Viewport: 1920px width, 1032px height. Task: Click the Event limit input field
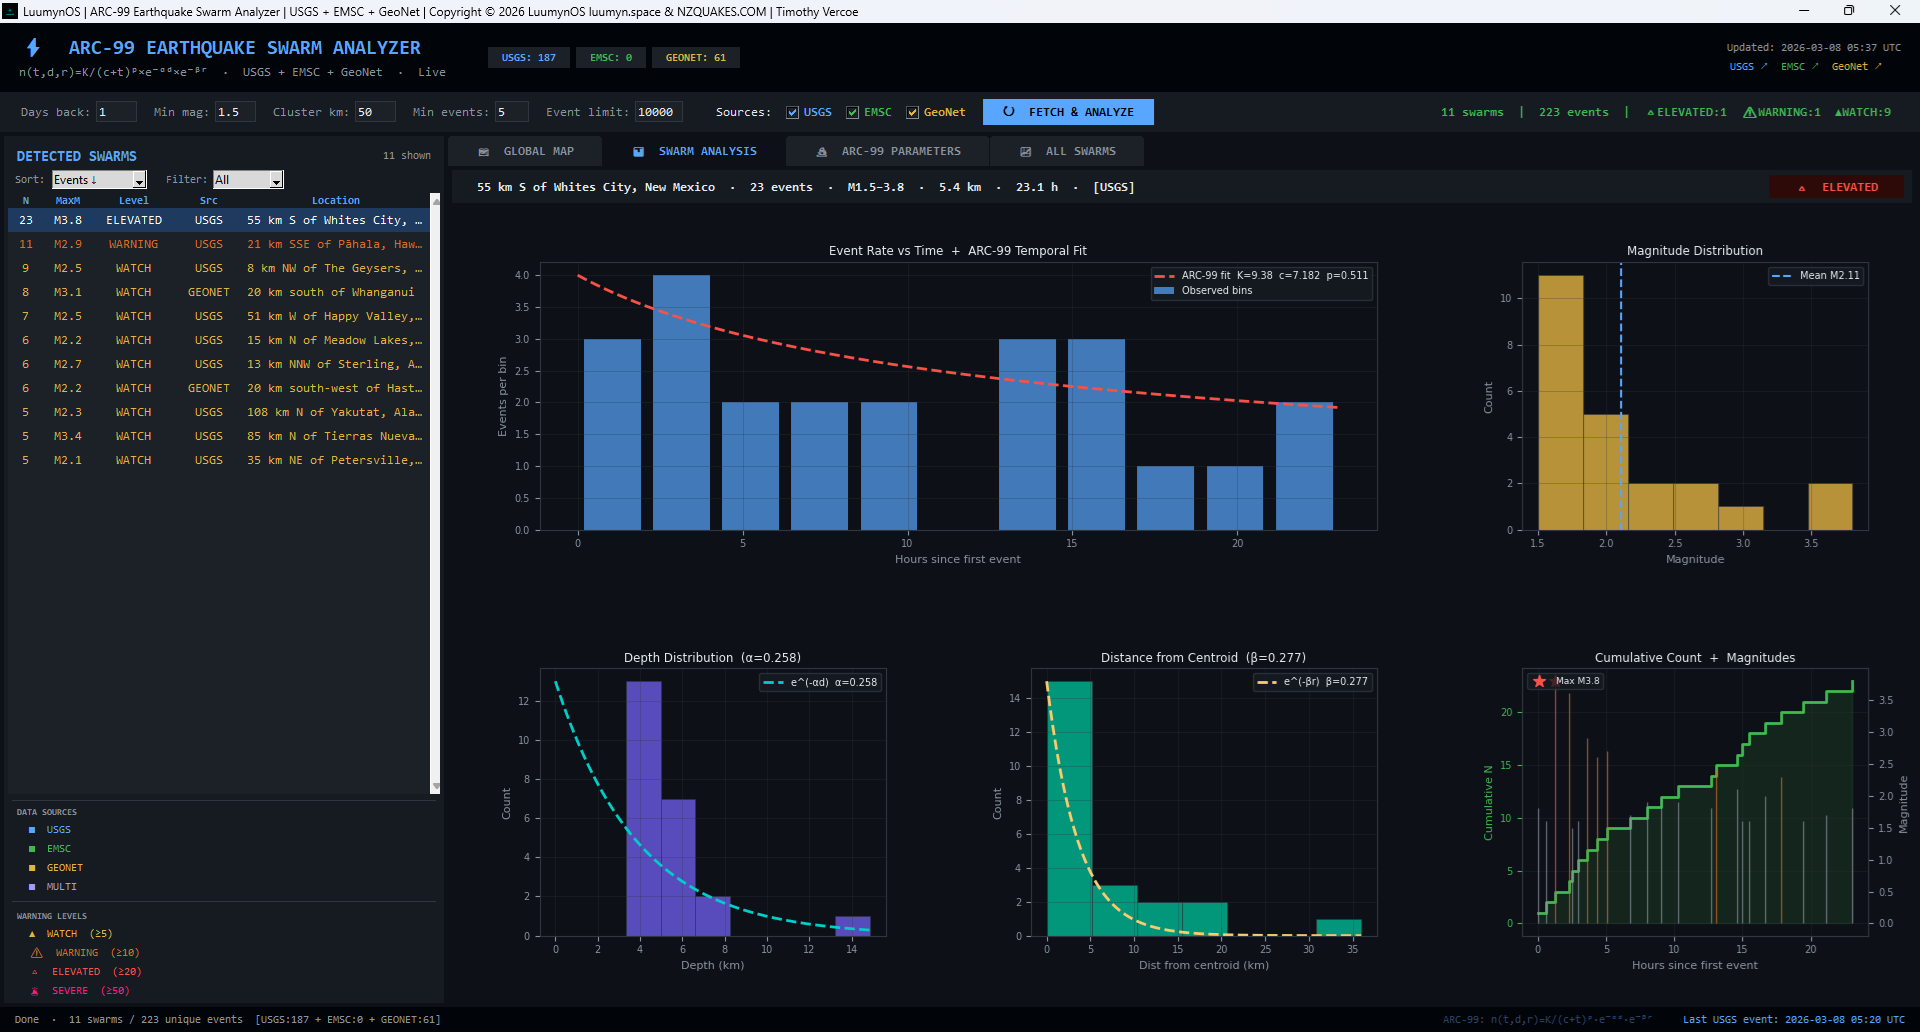658,112
